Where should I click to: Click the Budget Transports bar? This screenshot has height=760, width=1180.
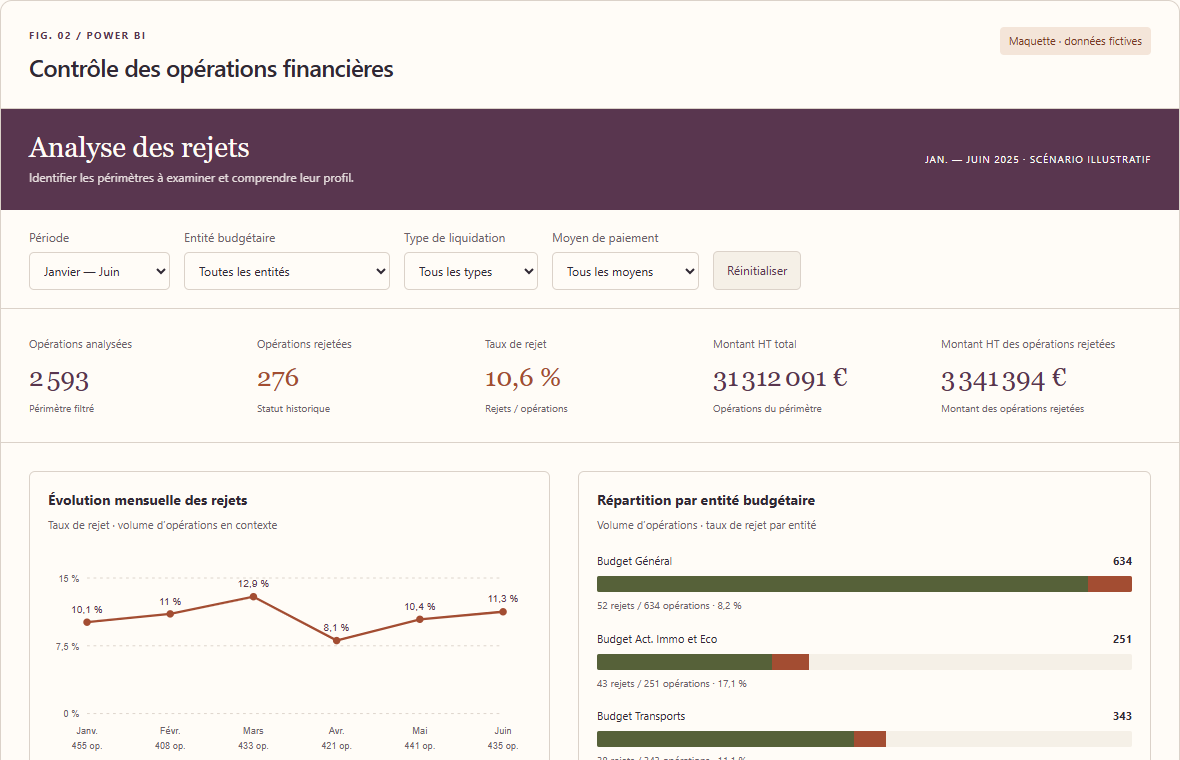click(x=864, y=739)
